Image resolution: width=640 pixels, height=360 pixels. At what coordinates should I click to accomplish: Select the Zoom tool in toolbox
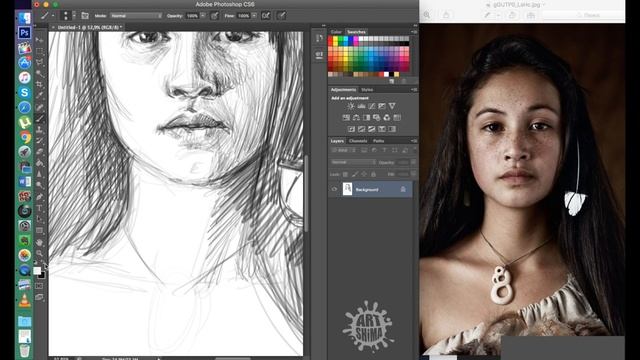tap(40, 253)
